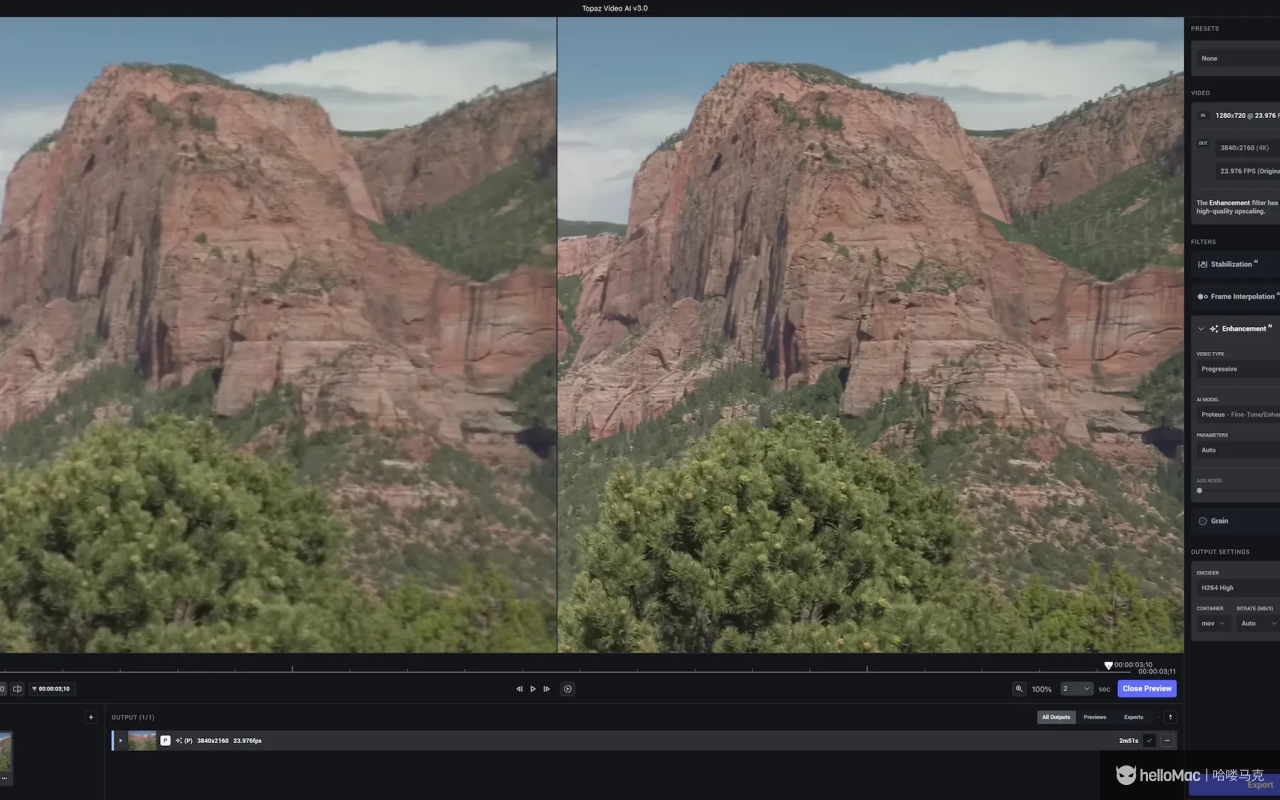Collapse the Enhancement filter section
The image size is (1280, 800).
click(1201, 329)
